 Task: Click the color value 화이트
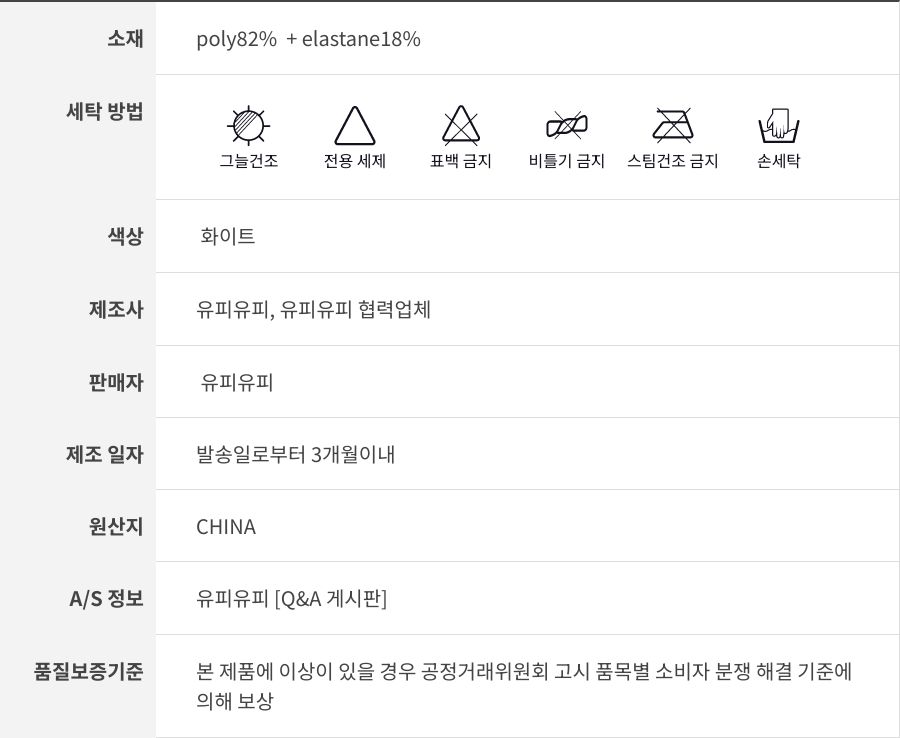228,236
